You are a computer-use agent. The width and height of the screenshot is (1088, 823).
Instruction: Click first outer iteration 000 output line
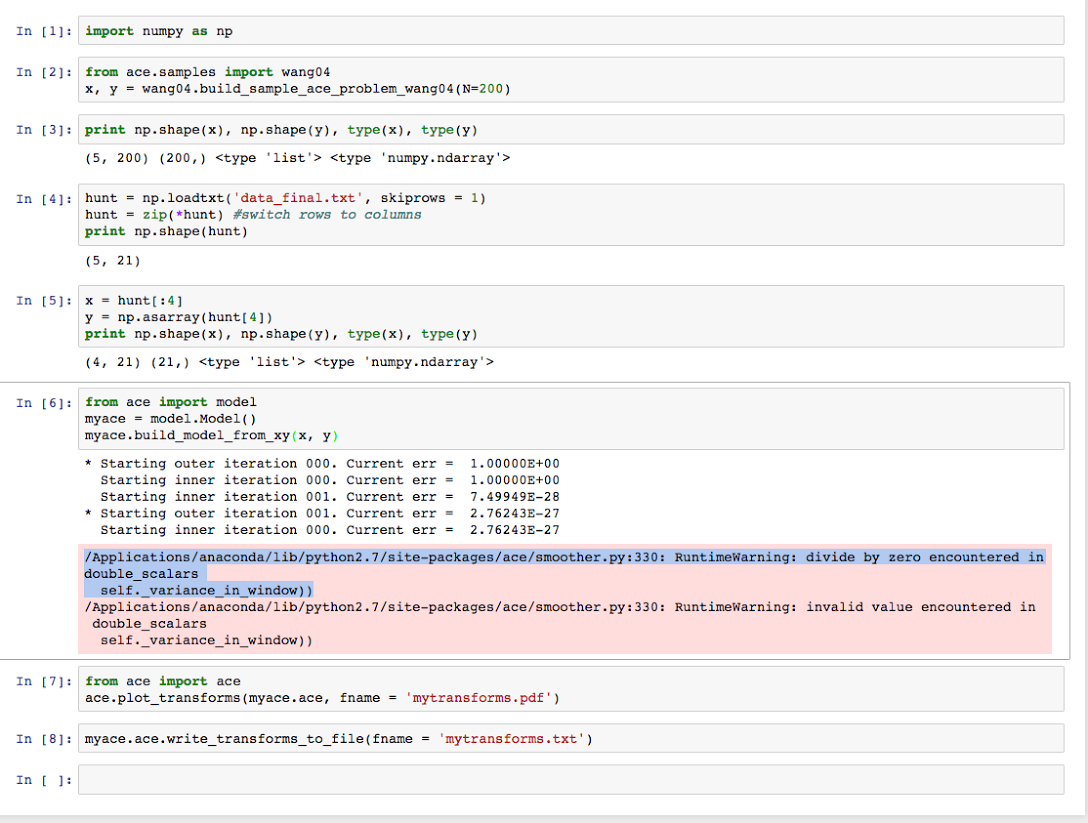[x=322, y=464]
